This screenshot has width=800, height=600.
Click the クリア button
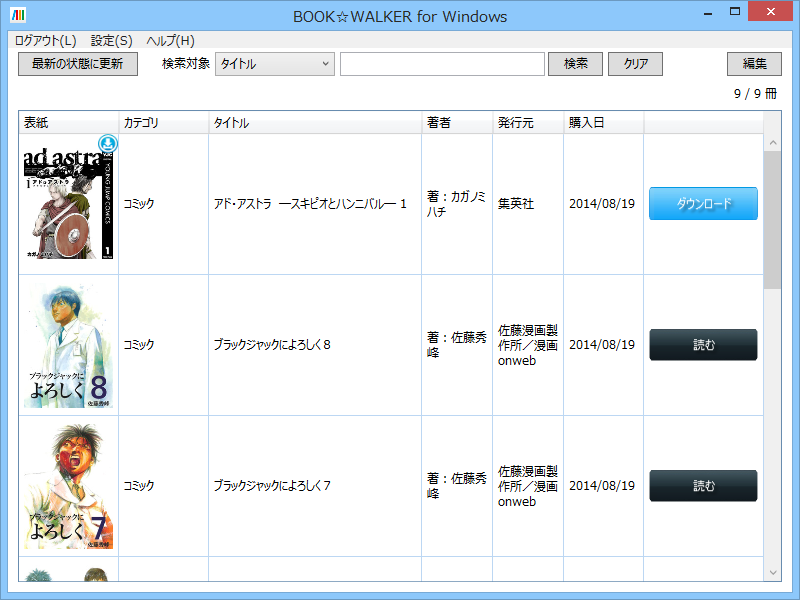pos(635,64)
